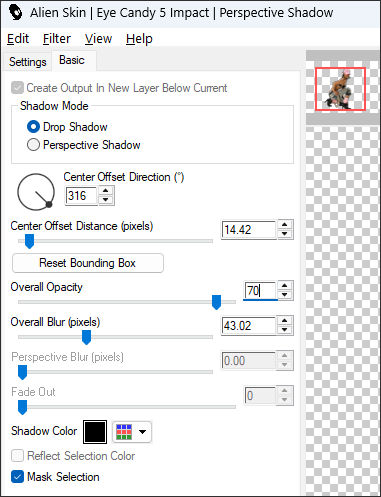Uncheck the Mask Selection checkbox
Viewport: 381px width, 497px height.
[17, 477]
